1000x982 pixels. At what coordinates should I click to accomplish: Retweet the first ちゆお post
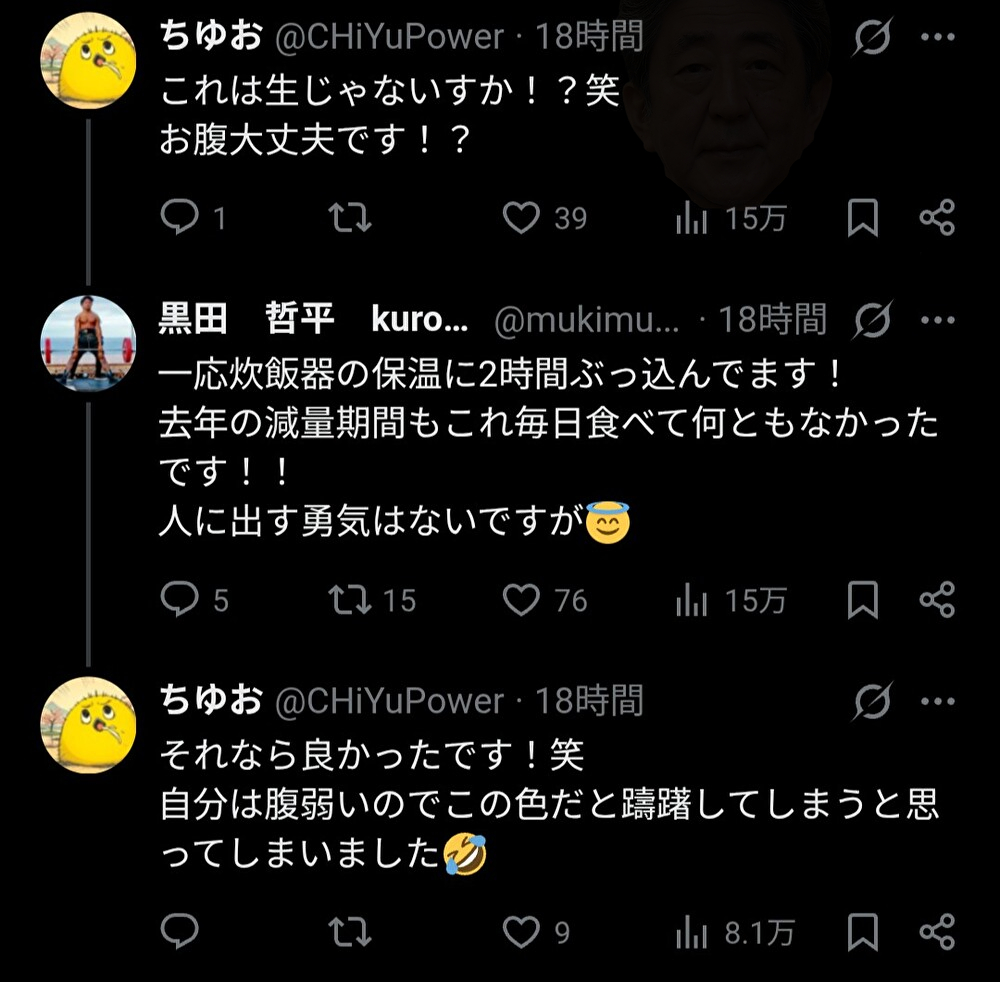(350, 217)
